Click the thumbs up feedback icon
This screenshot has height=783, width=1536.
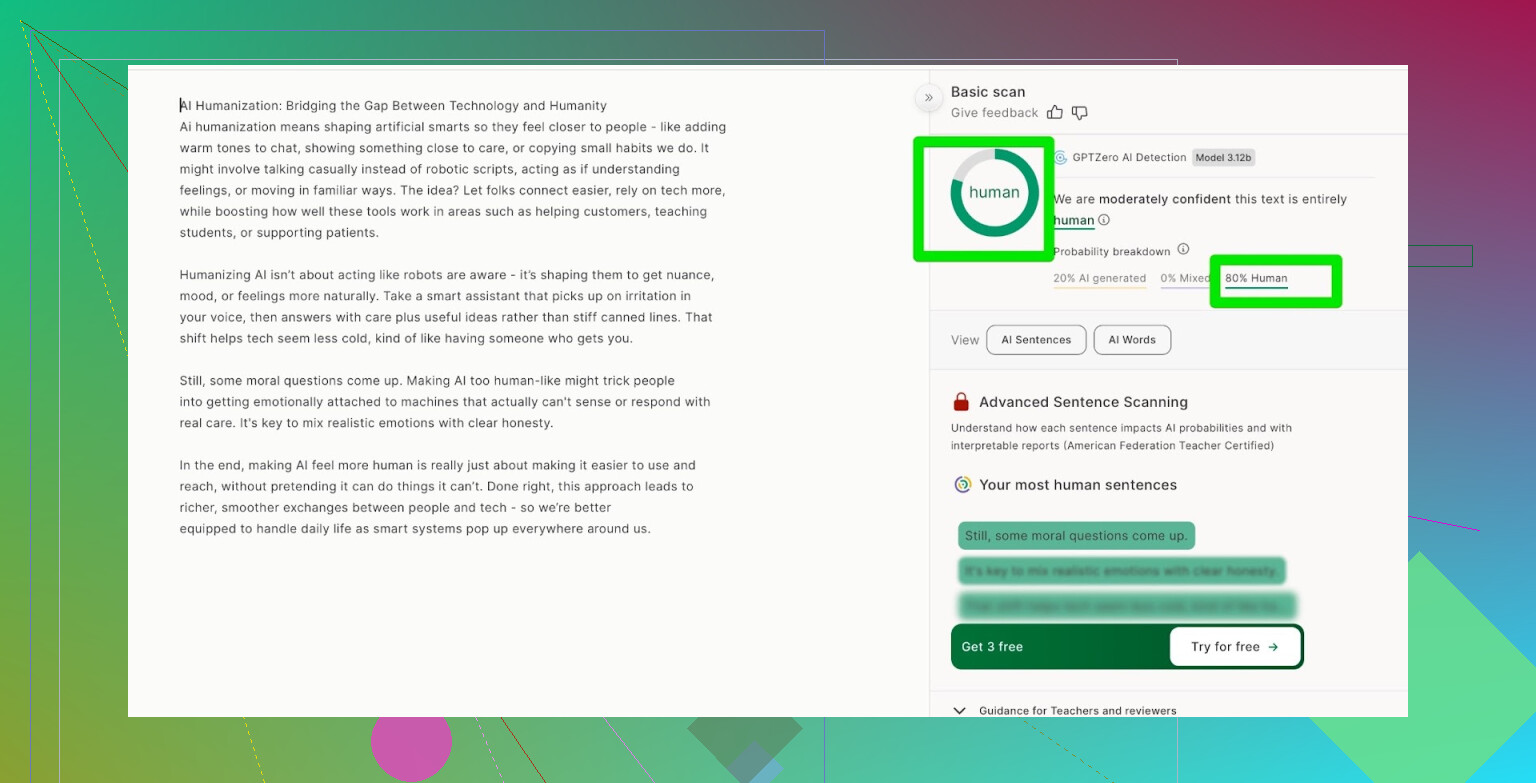pos(1056,113)
